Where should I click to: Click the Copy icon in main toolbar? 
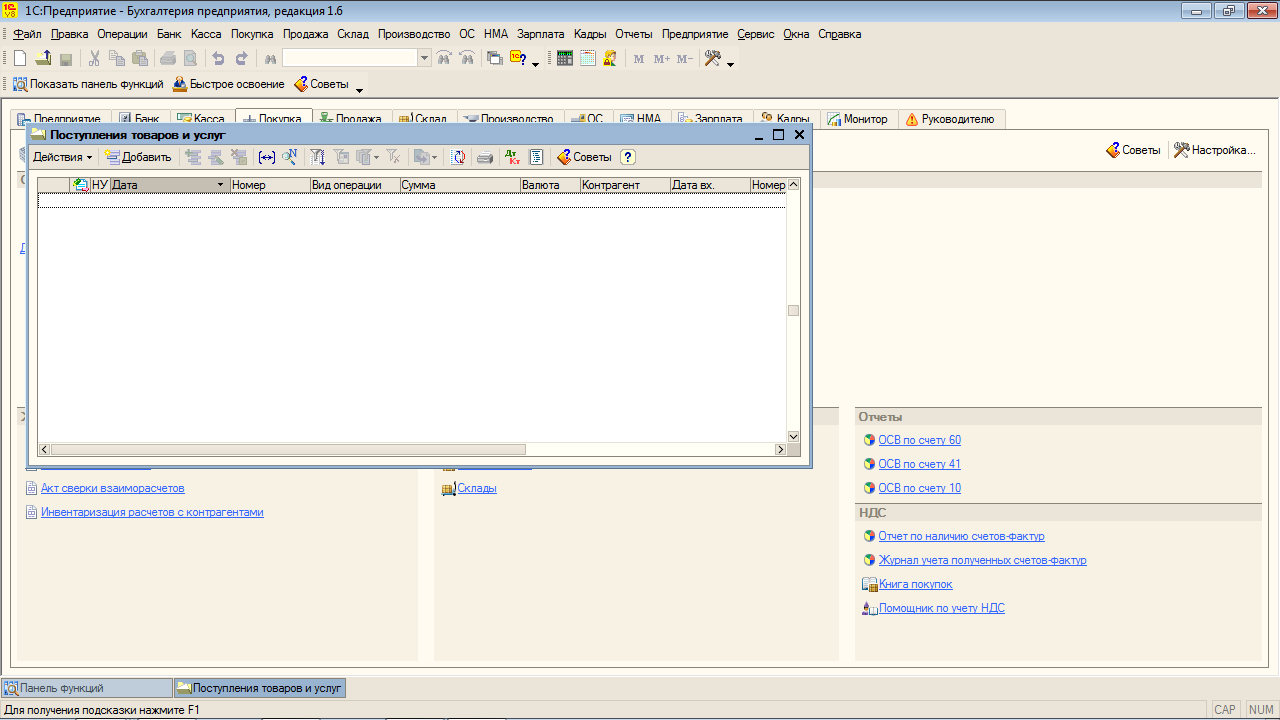117,58
